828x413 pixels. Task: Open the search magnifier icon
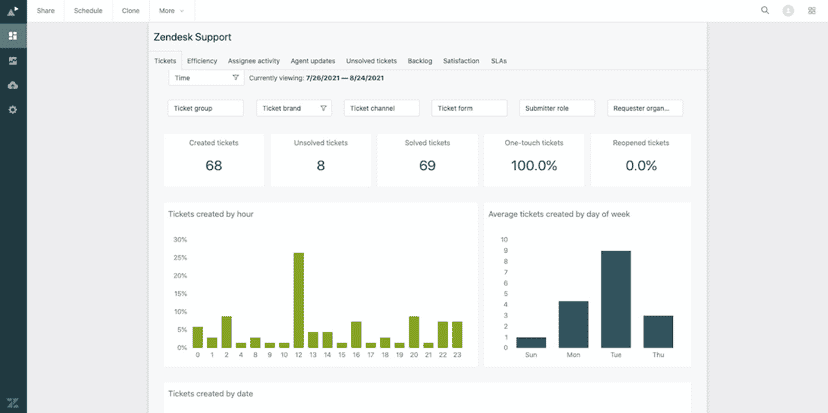point(765,10)
